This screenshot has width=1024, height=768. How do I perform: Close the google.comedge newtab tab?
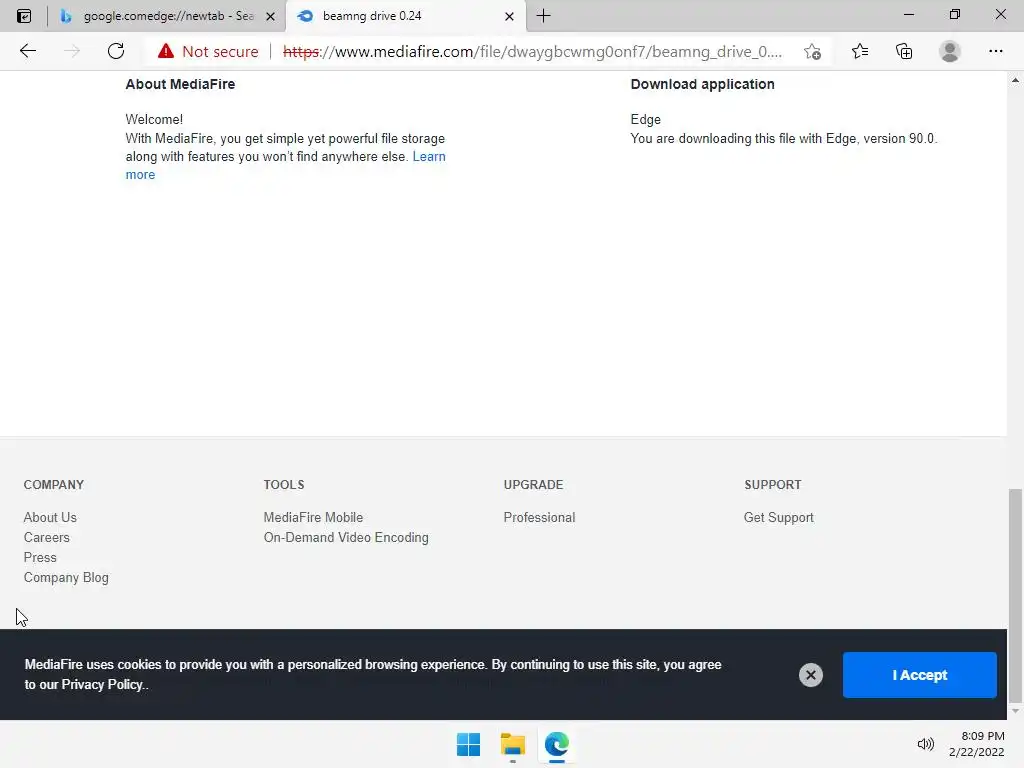(270, 16)
